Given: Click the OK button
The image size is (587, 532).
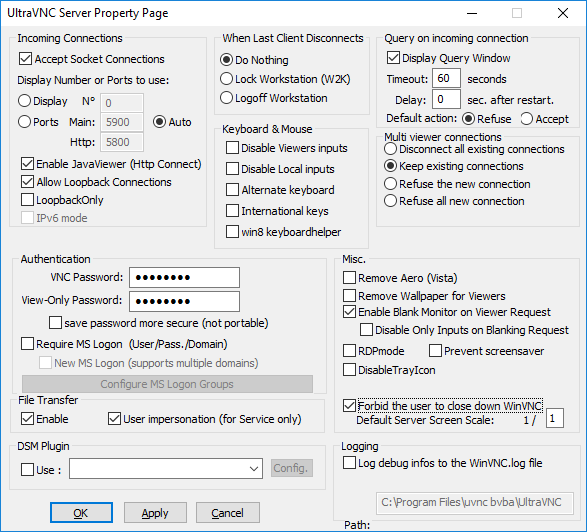Looking at the screenshot, I should tap(81, 513).
